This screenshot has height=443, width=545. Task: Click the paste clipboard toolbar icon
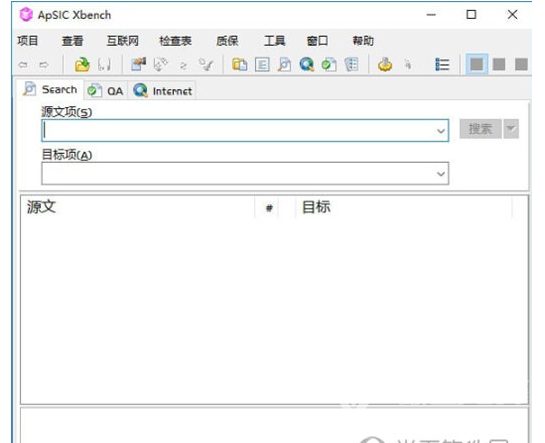239,65
